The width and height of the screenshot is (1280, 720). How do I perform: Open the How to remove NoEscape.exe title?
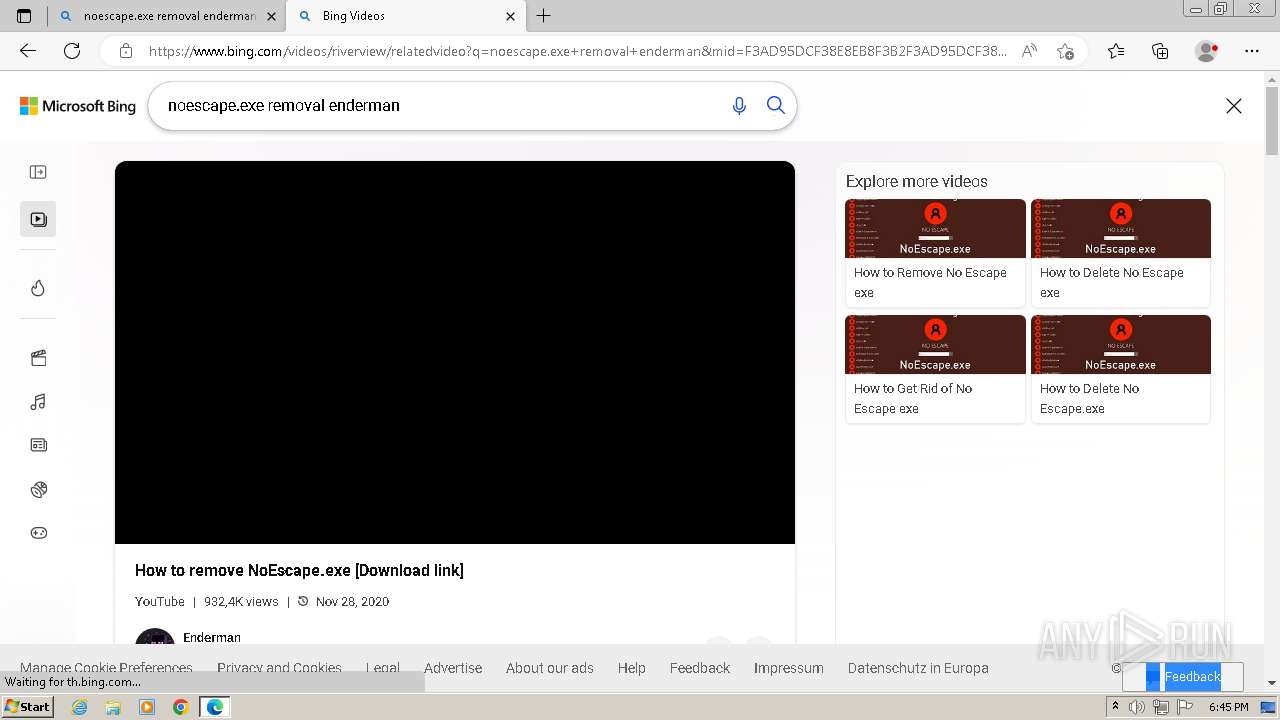(x=299, y=570)
